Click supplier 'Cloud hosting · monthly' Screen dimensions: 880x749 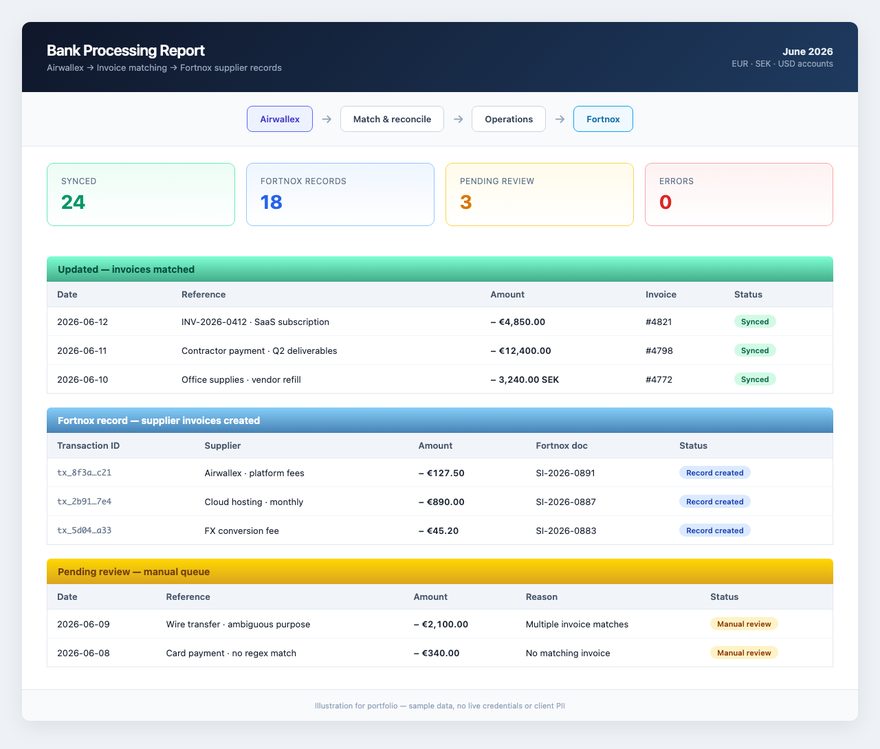pos(254,502)
